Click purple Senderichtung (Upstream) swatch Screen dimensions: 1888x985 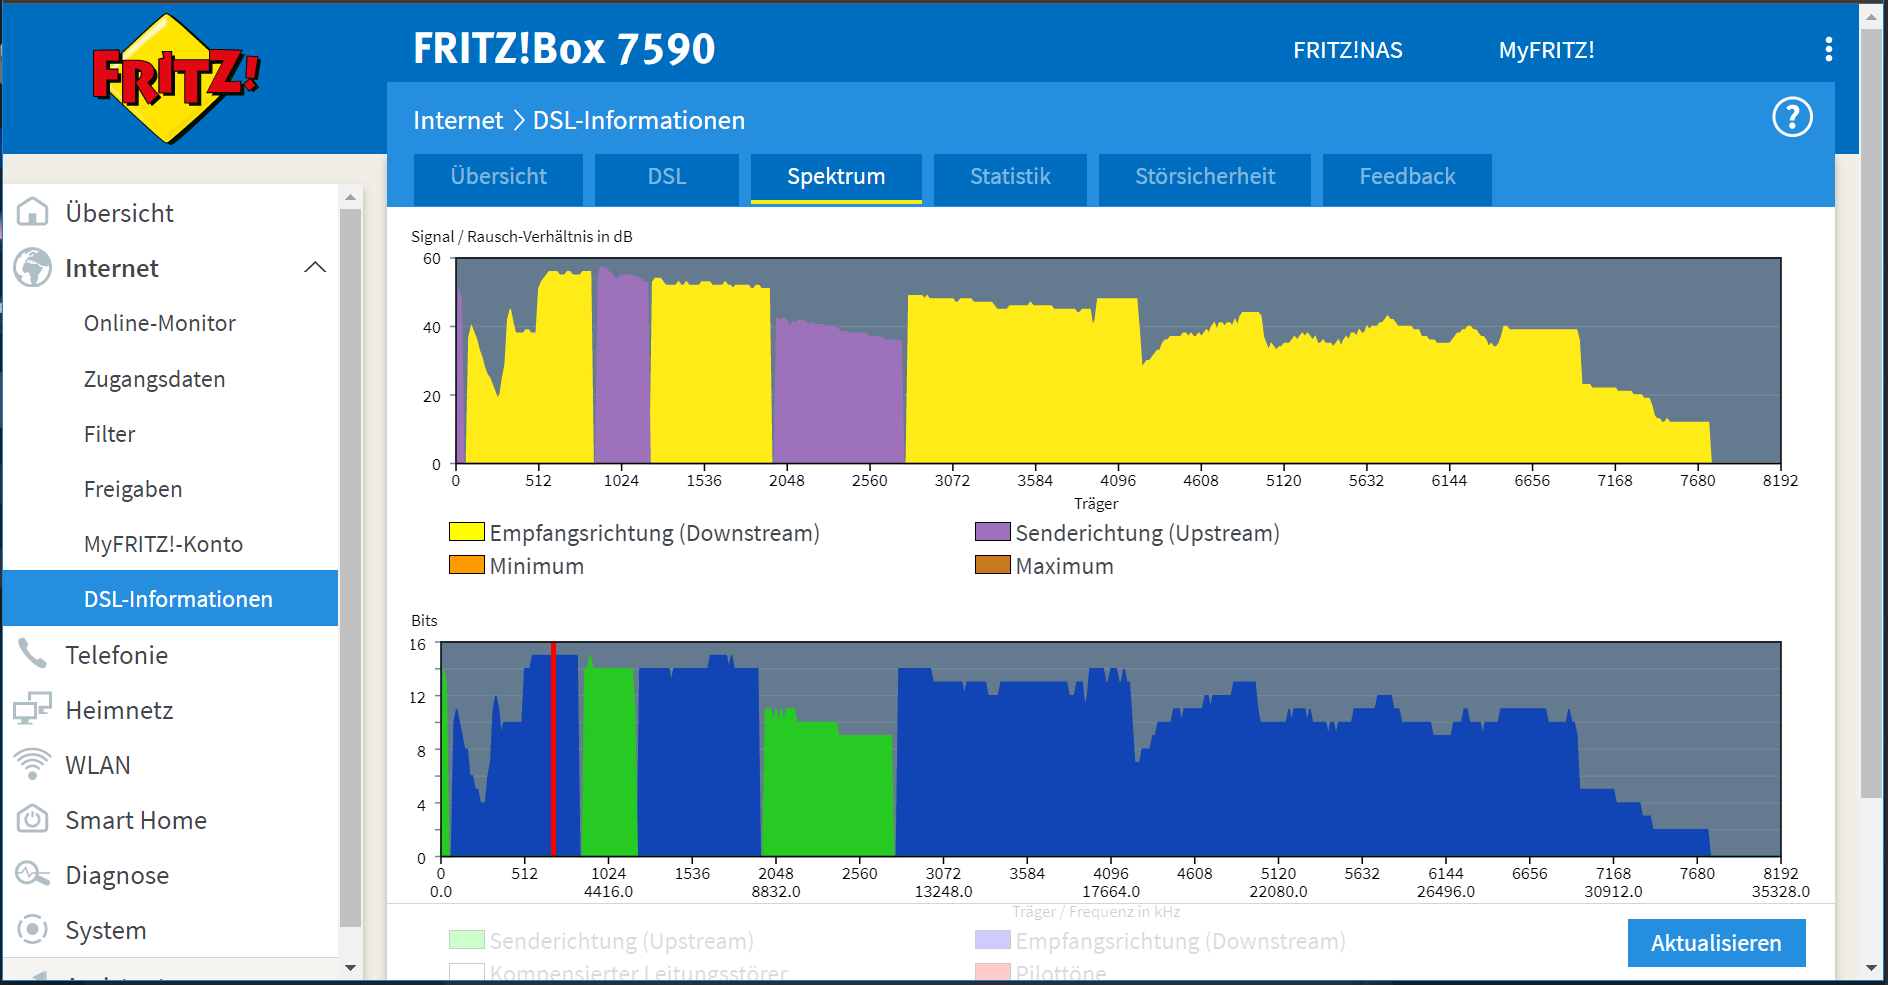(x=993, y=532)
